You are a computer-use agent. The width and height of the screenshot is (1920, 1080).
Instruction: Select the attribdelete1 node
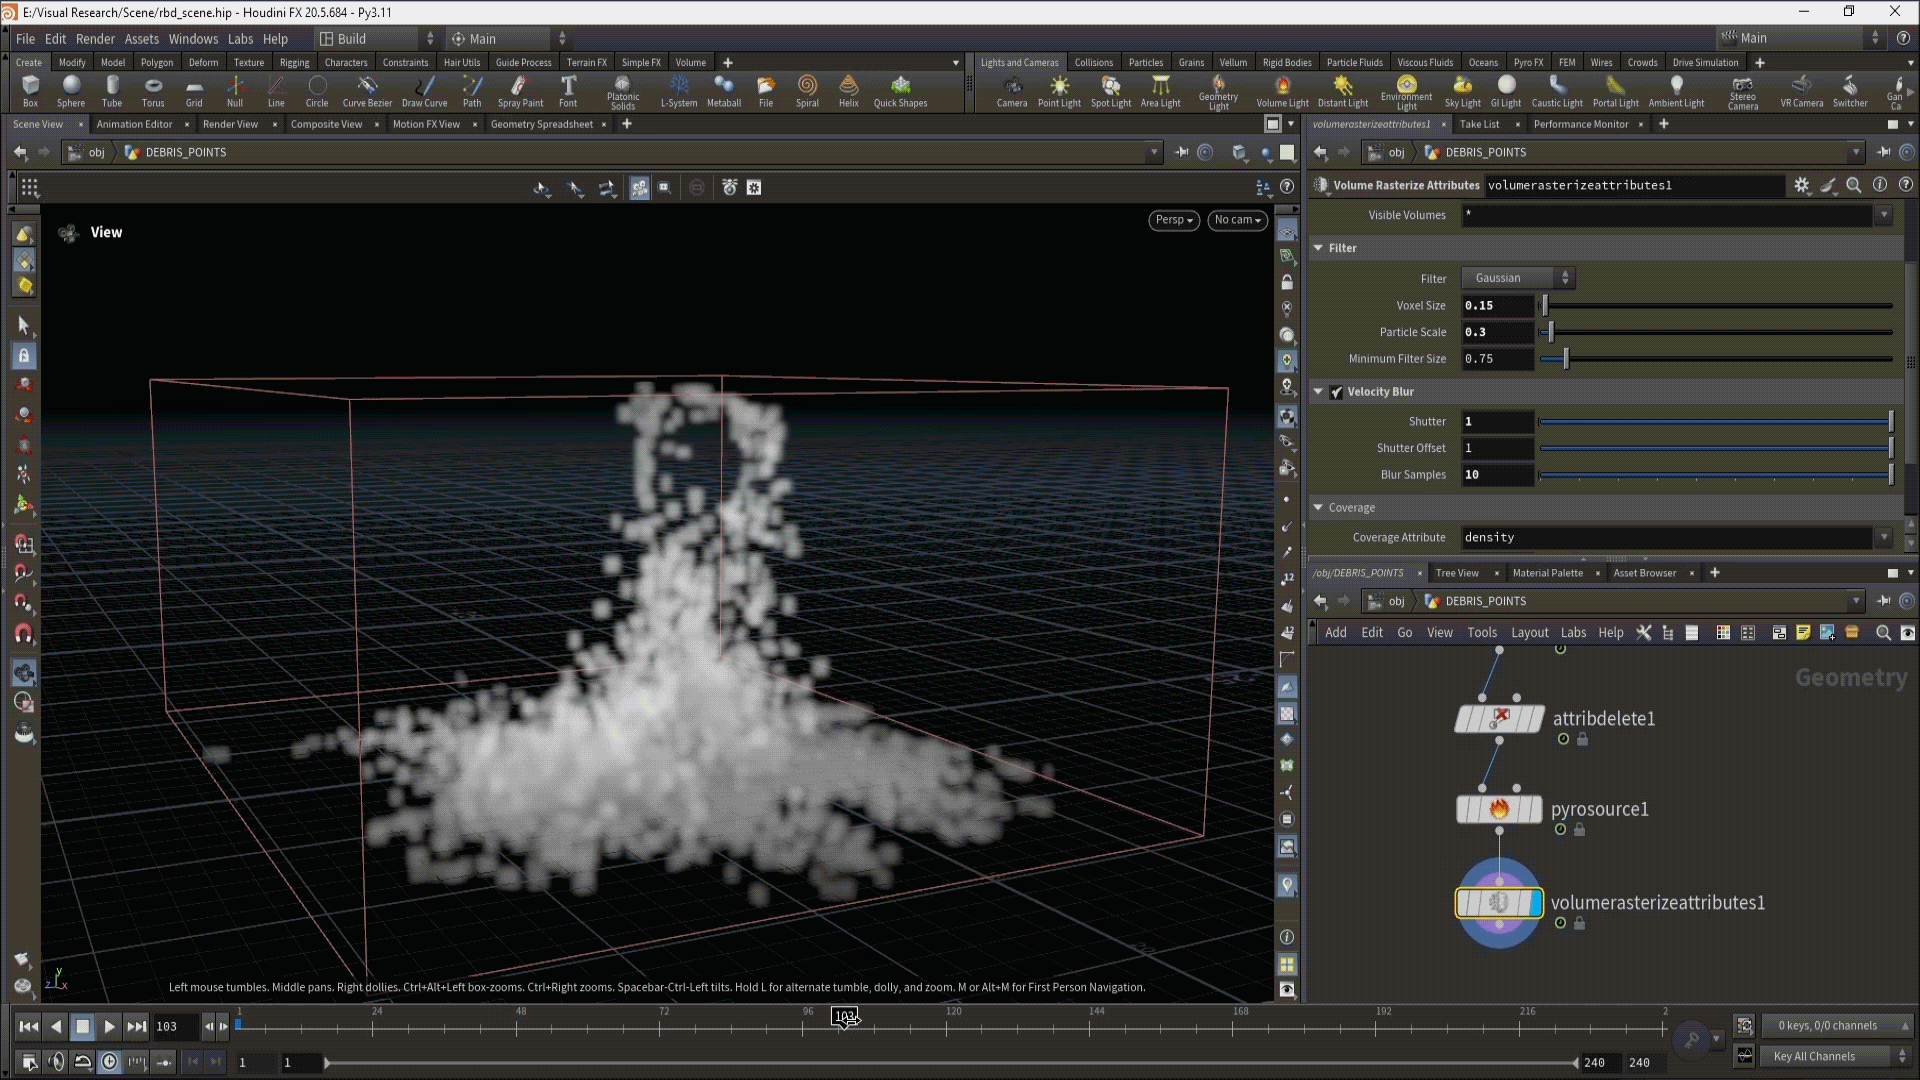coord(1498,719)
